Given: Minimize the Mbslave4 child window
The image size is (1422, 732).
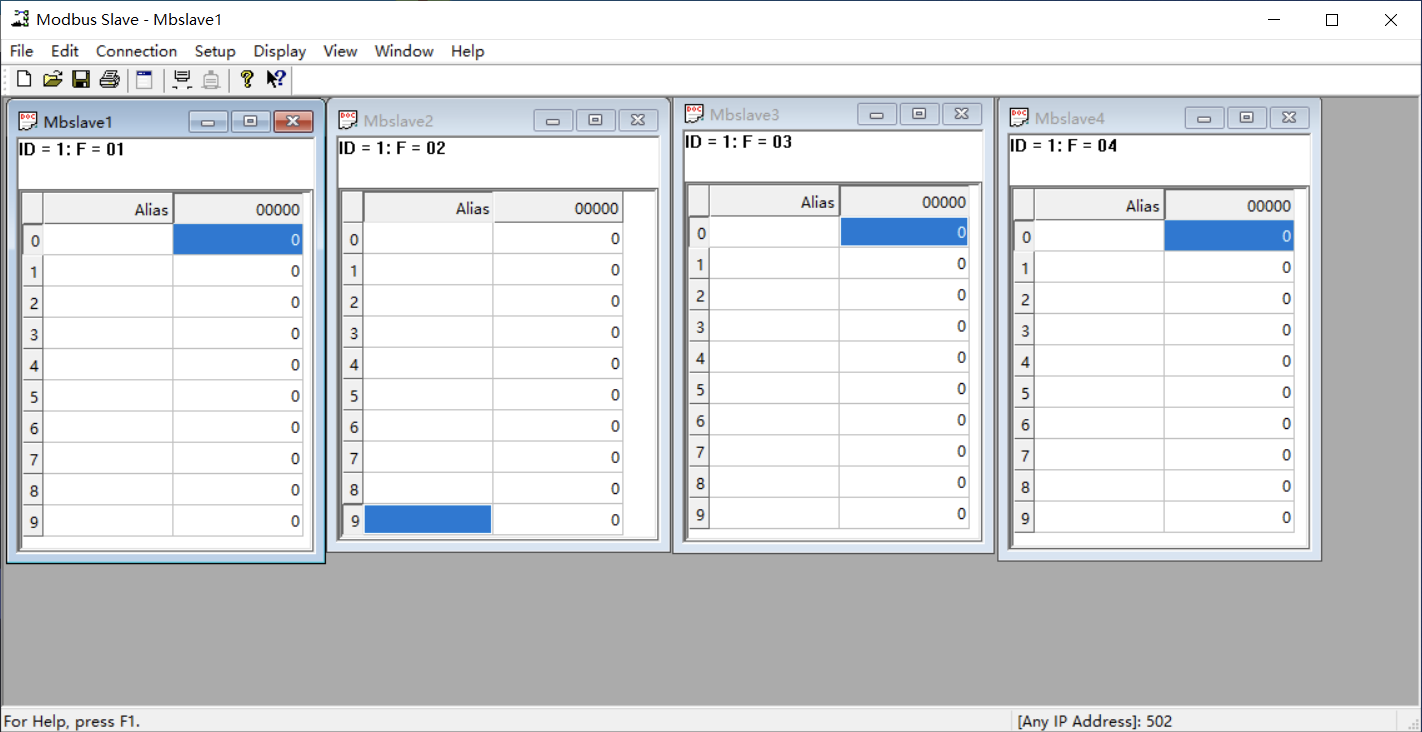Looking at the screenshot, I should 1205,118.
